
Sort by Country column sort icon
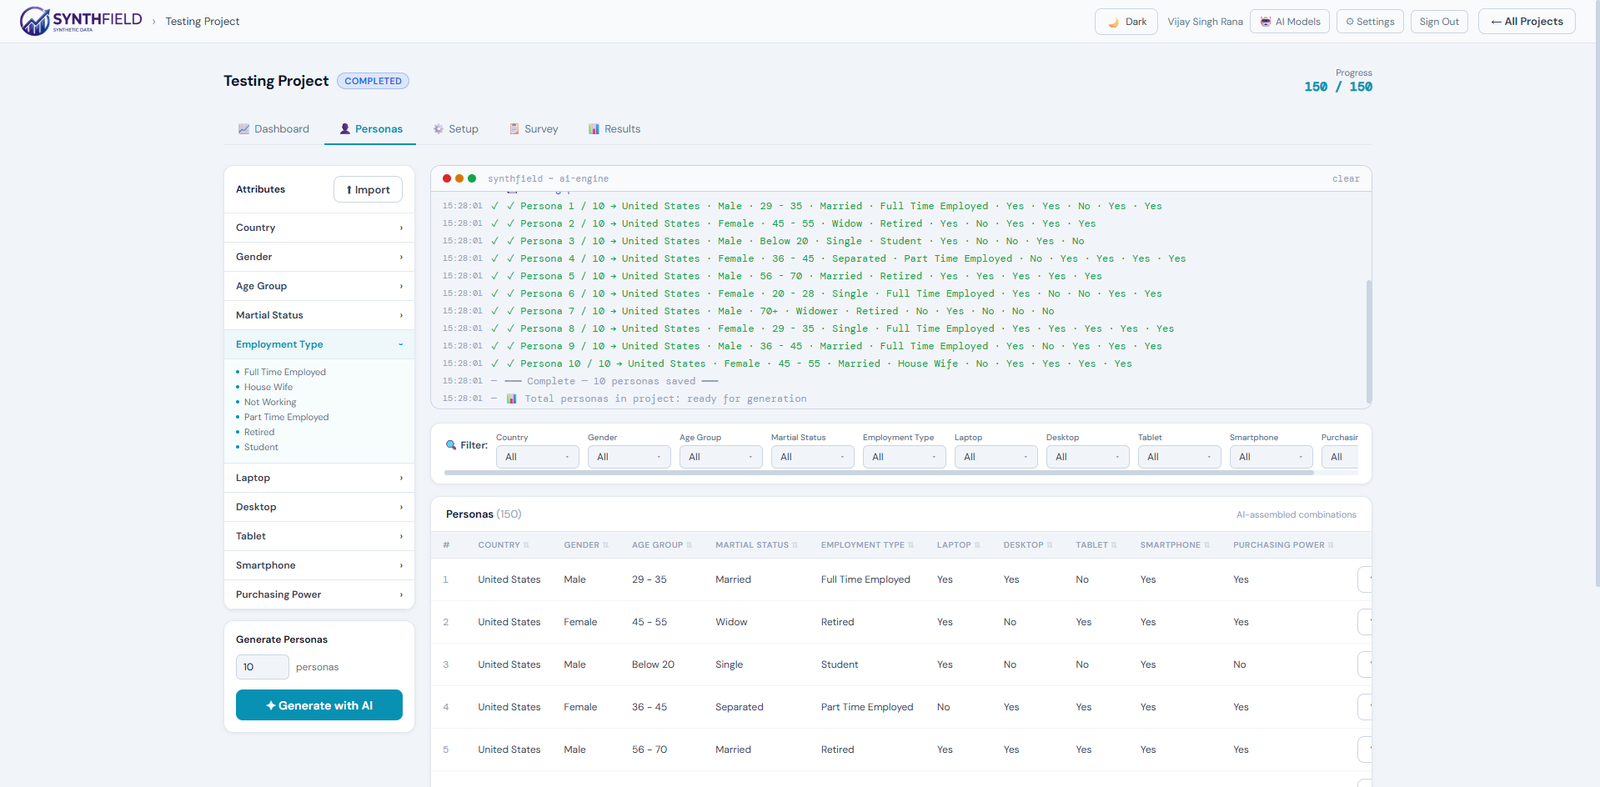pos(526,545)
